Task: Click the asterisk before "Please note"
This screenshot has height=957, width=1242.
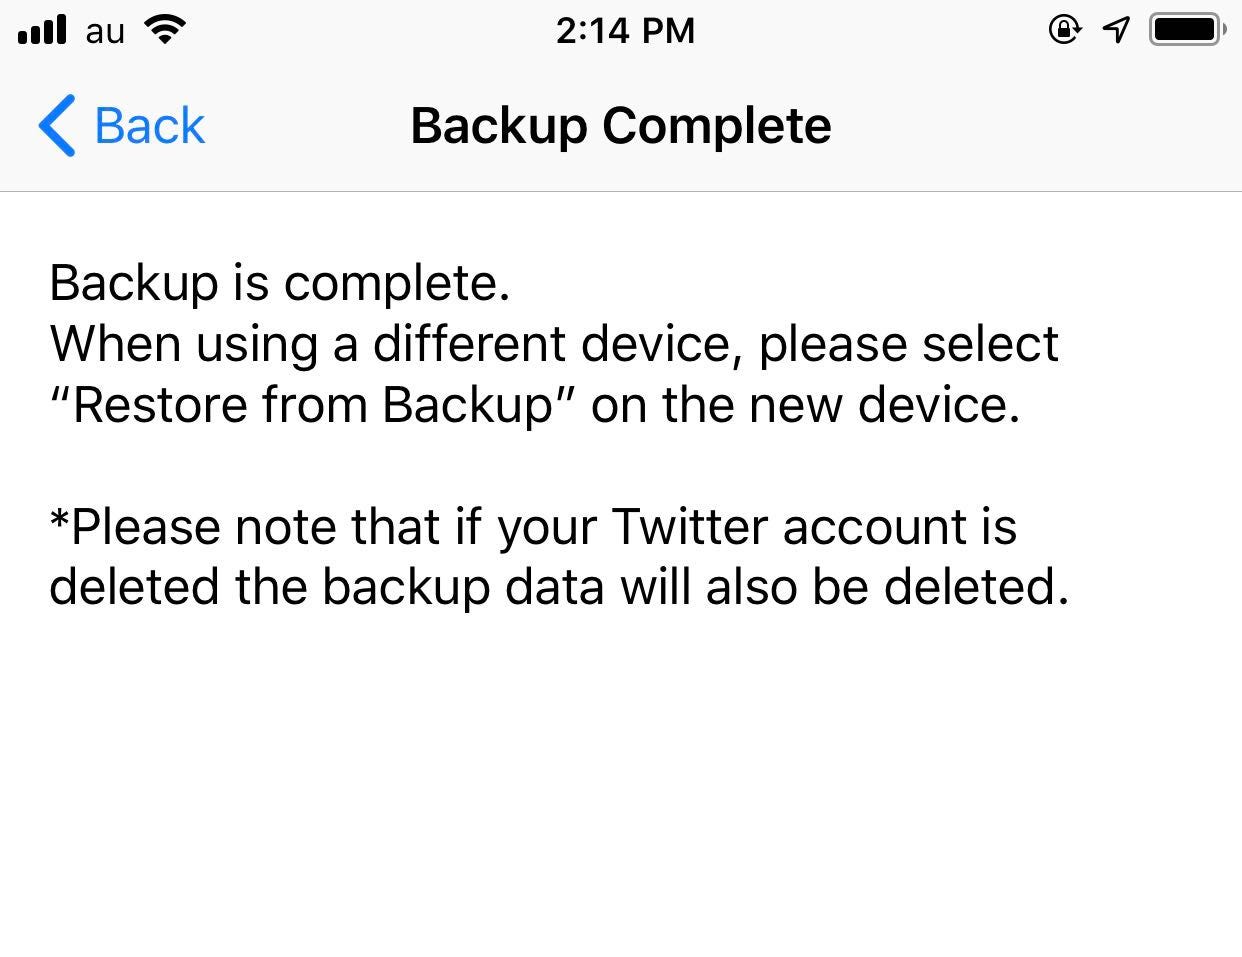Action: click(x=60, y=521)
